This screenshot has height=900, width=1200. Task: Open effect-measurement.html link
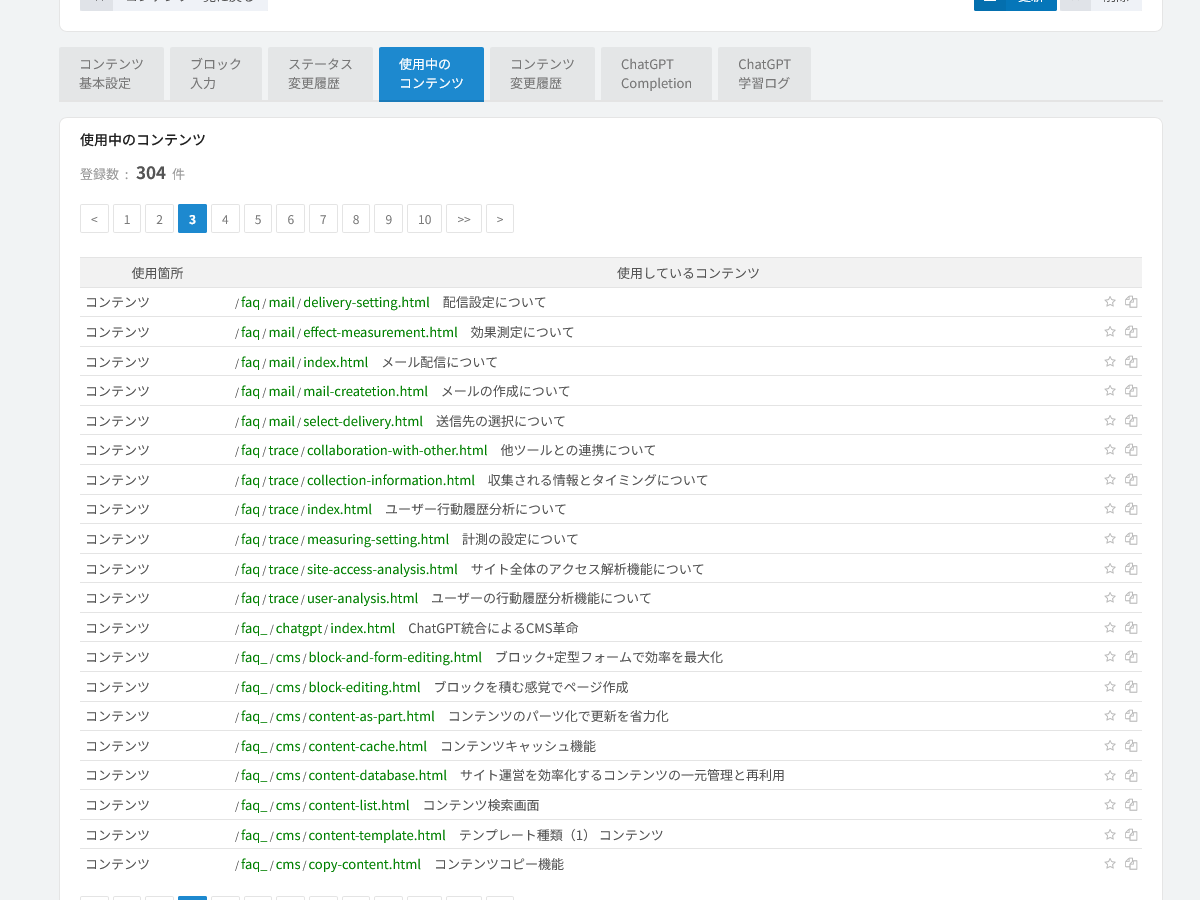tap(380, 332)
